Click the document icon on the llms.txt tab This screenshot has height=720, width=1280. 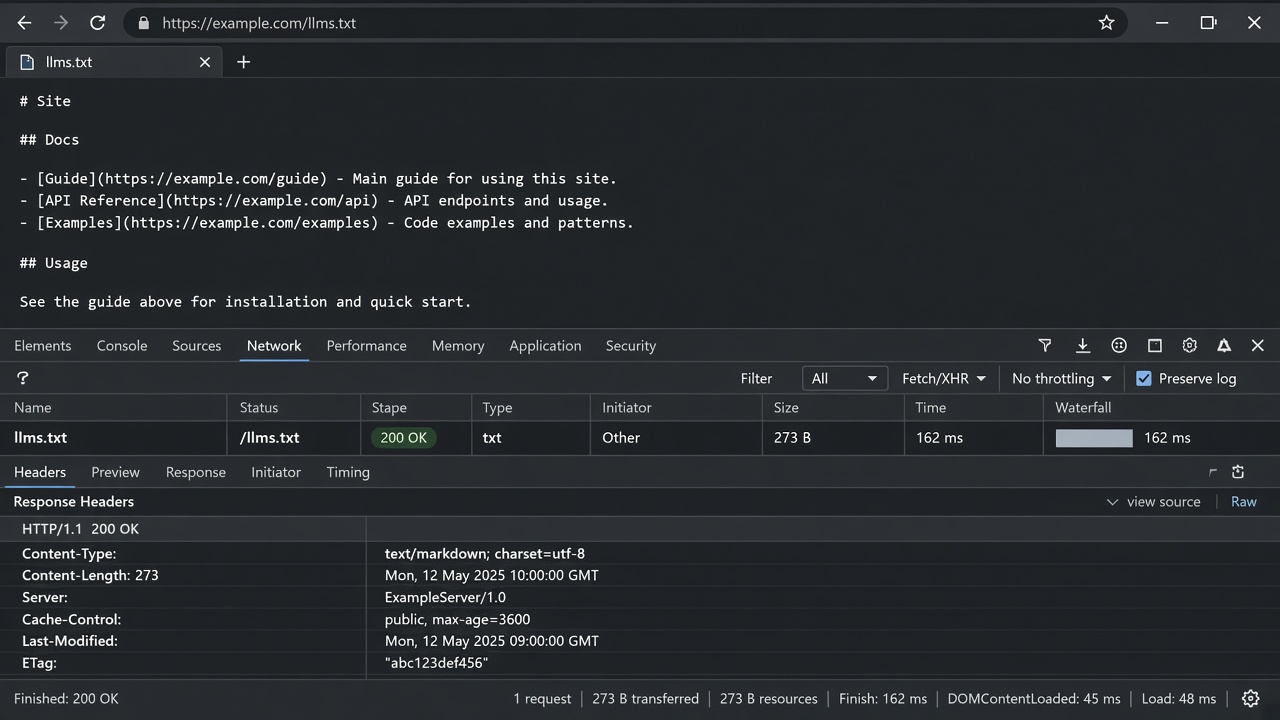[x=27, y=62]
